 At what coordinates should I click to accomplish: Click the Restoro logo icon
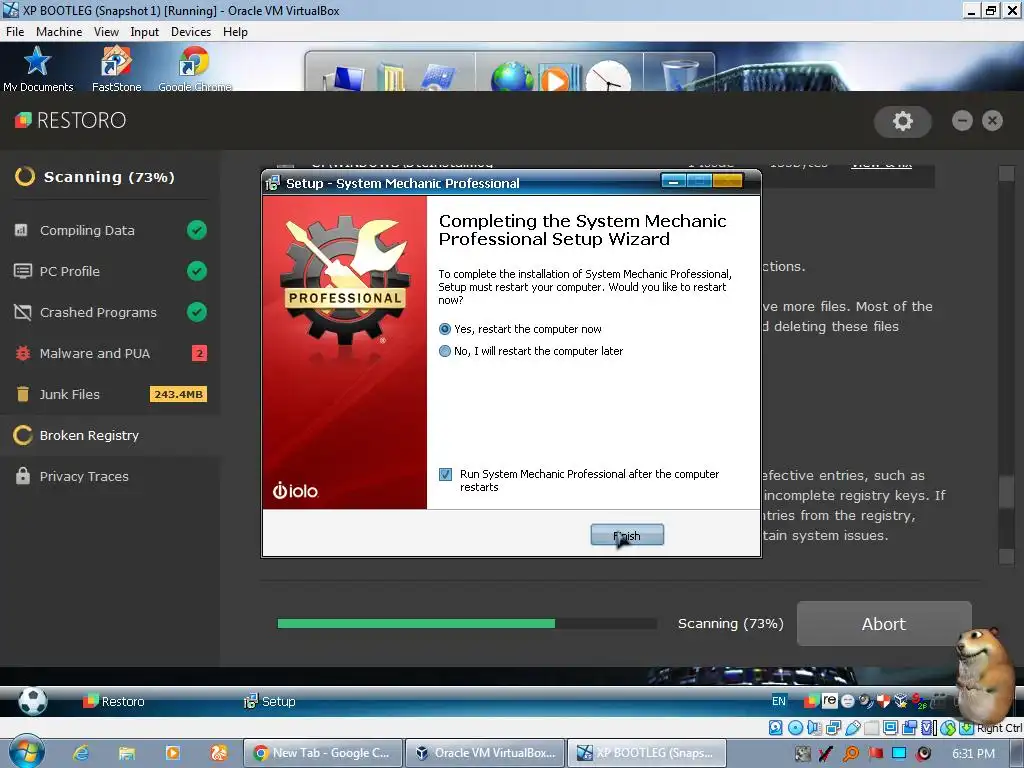click(x=23, y=120)
